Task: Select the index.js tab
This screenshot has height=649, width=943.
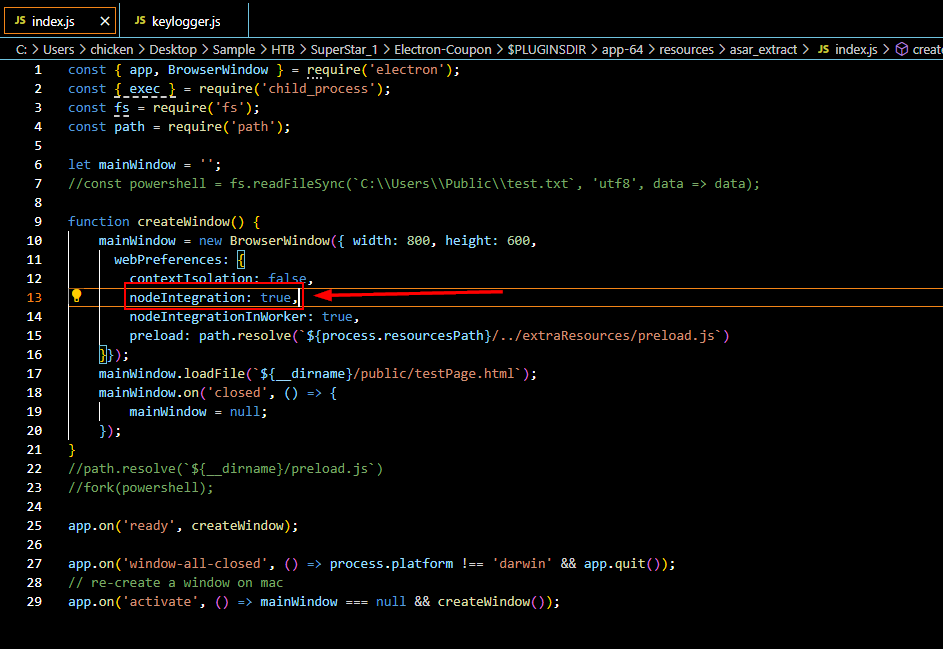Action: pos(53,21)
